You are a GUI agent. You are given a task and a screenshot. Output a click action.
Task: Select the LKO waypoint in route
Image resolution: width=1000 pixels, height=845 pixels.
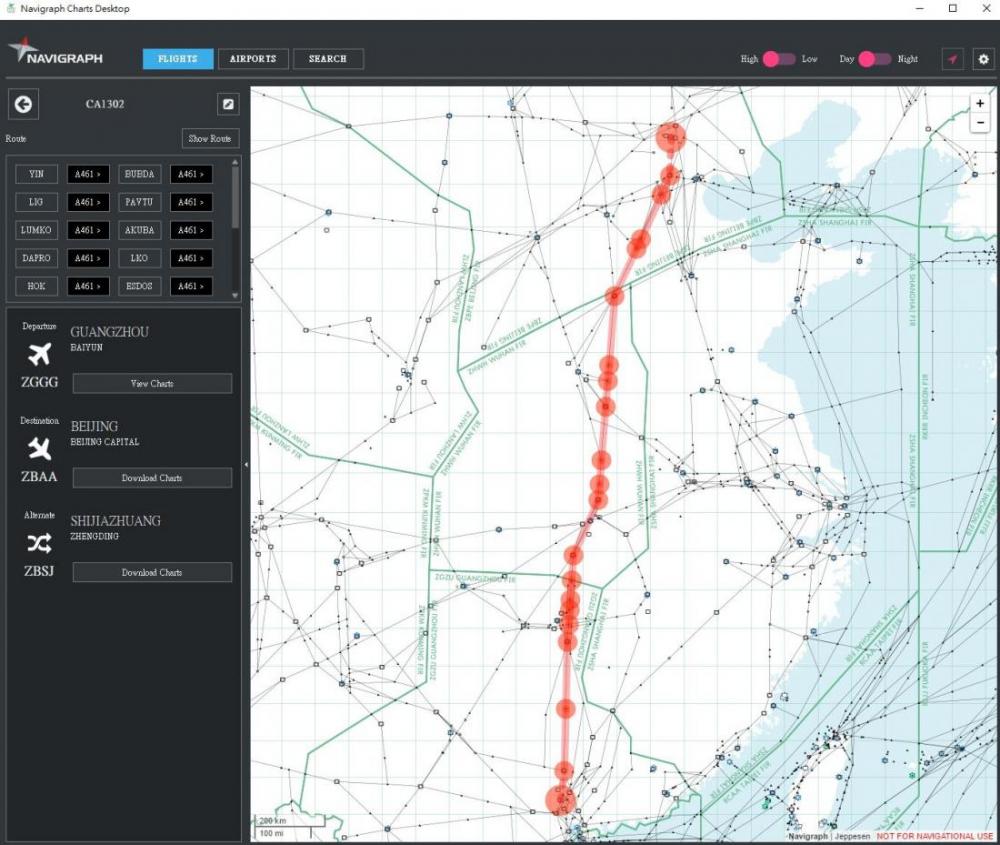click(x=139, y=258)
